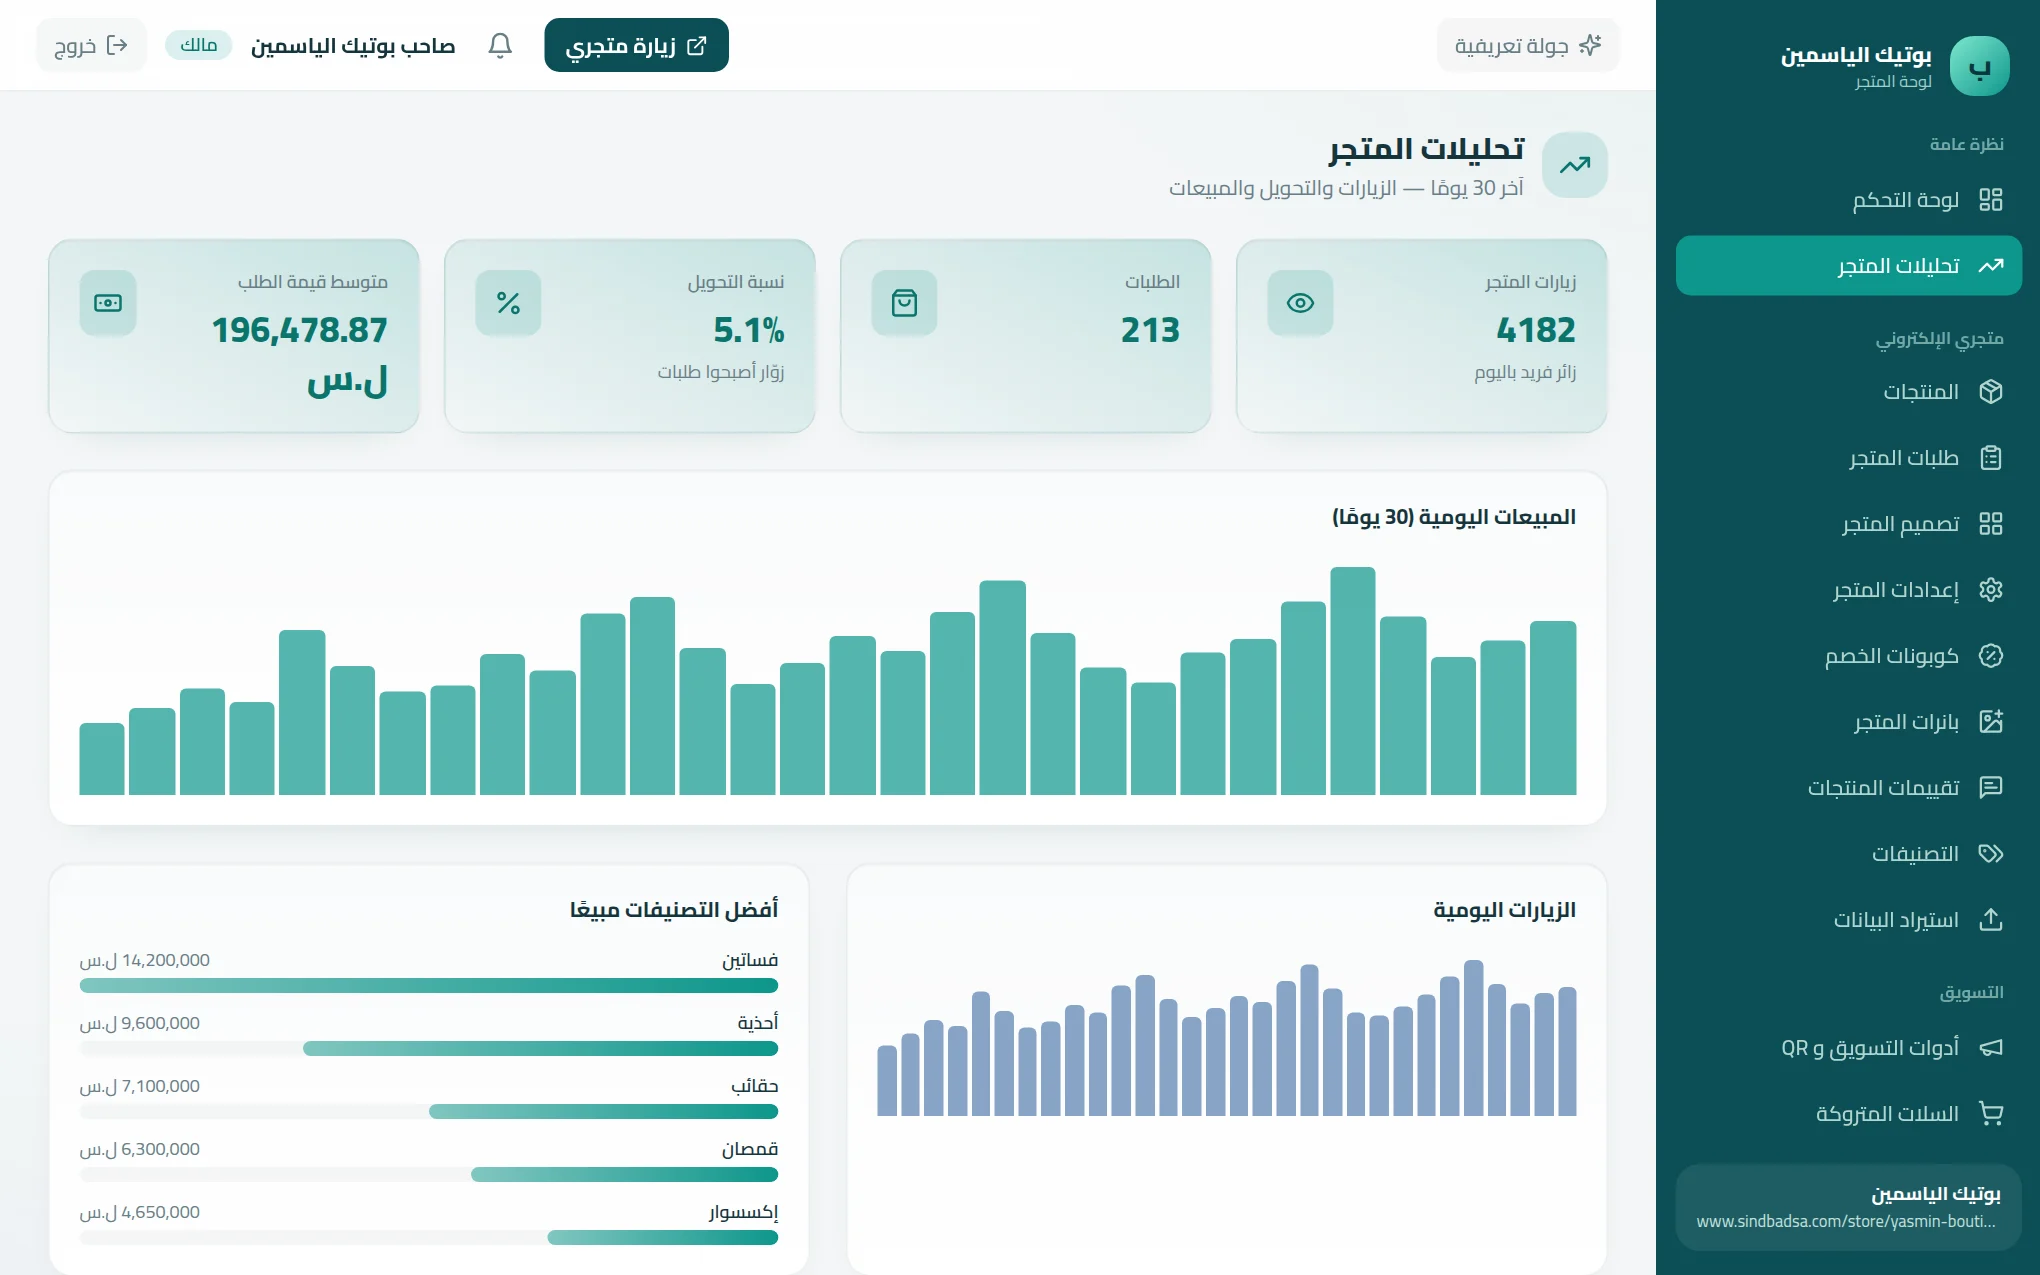Click the gear icon next to إعدادات المتجر
Screen dimensions: 2040x1275
(1991, 590)
